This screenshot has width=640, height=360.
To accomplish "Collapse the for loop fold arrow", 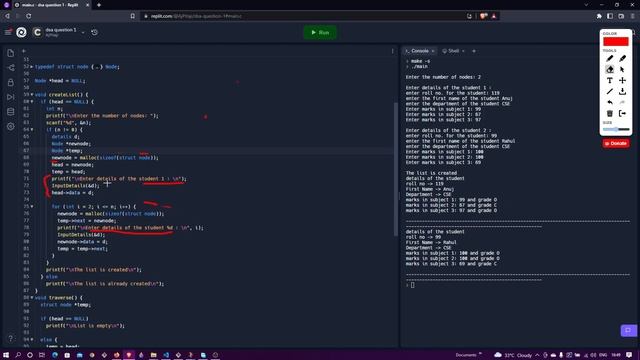I will pos(32,207).
